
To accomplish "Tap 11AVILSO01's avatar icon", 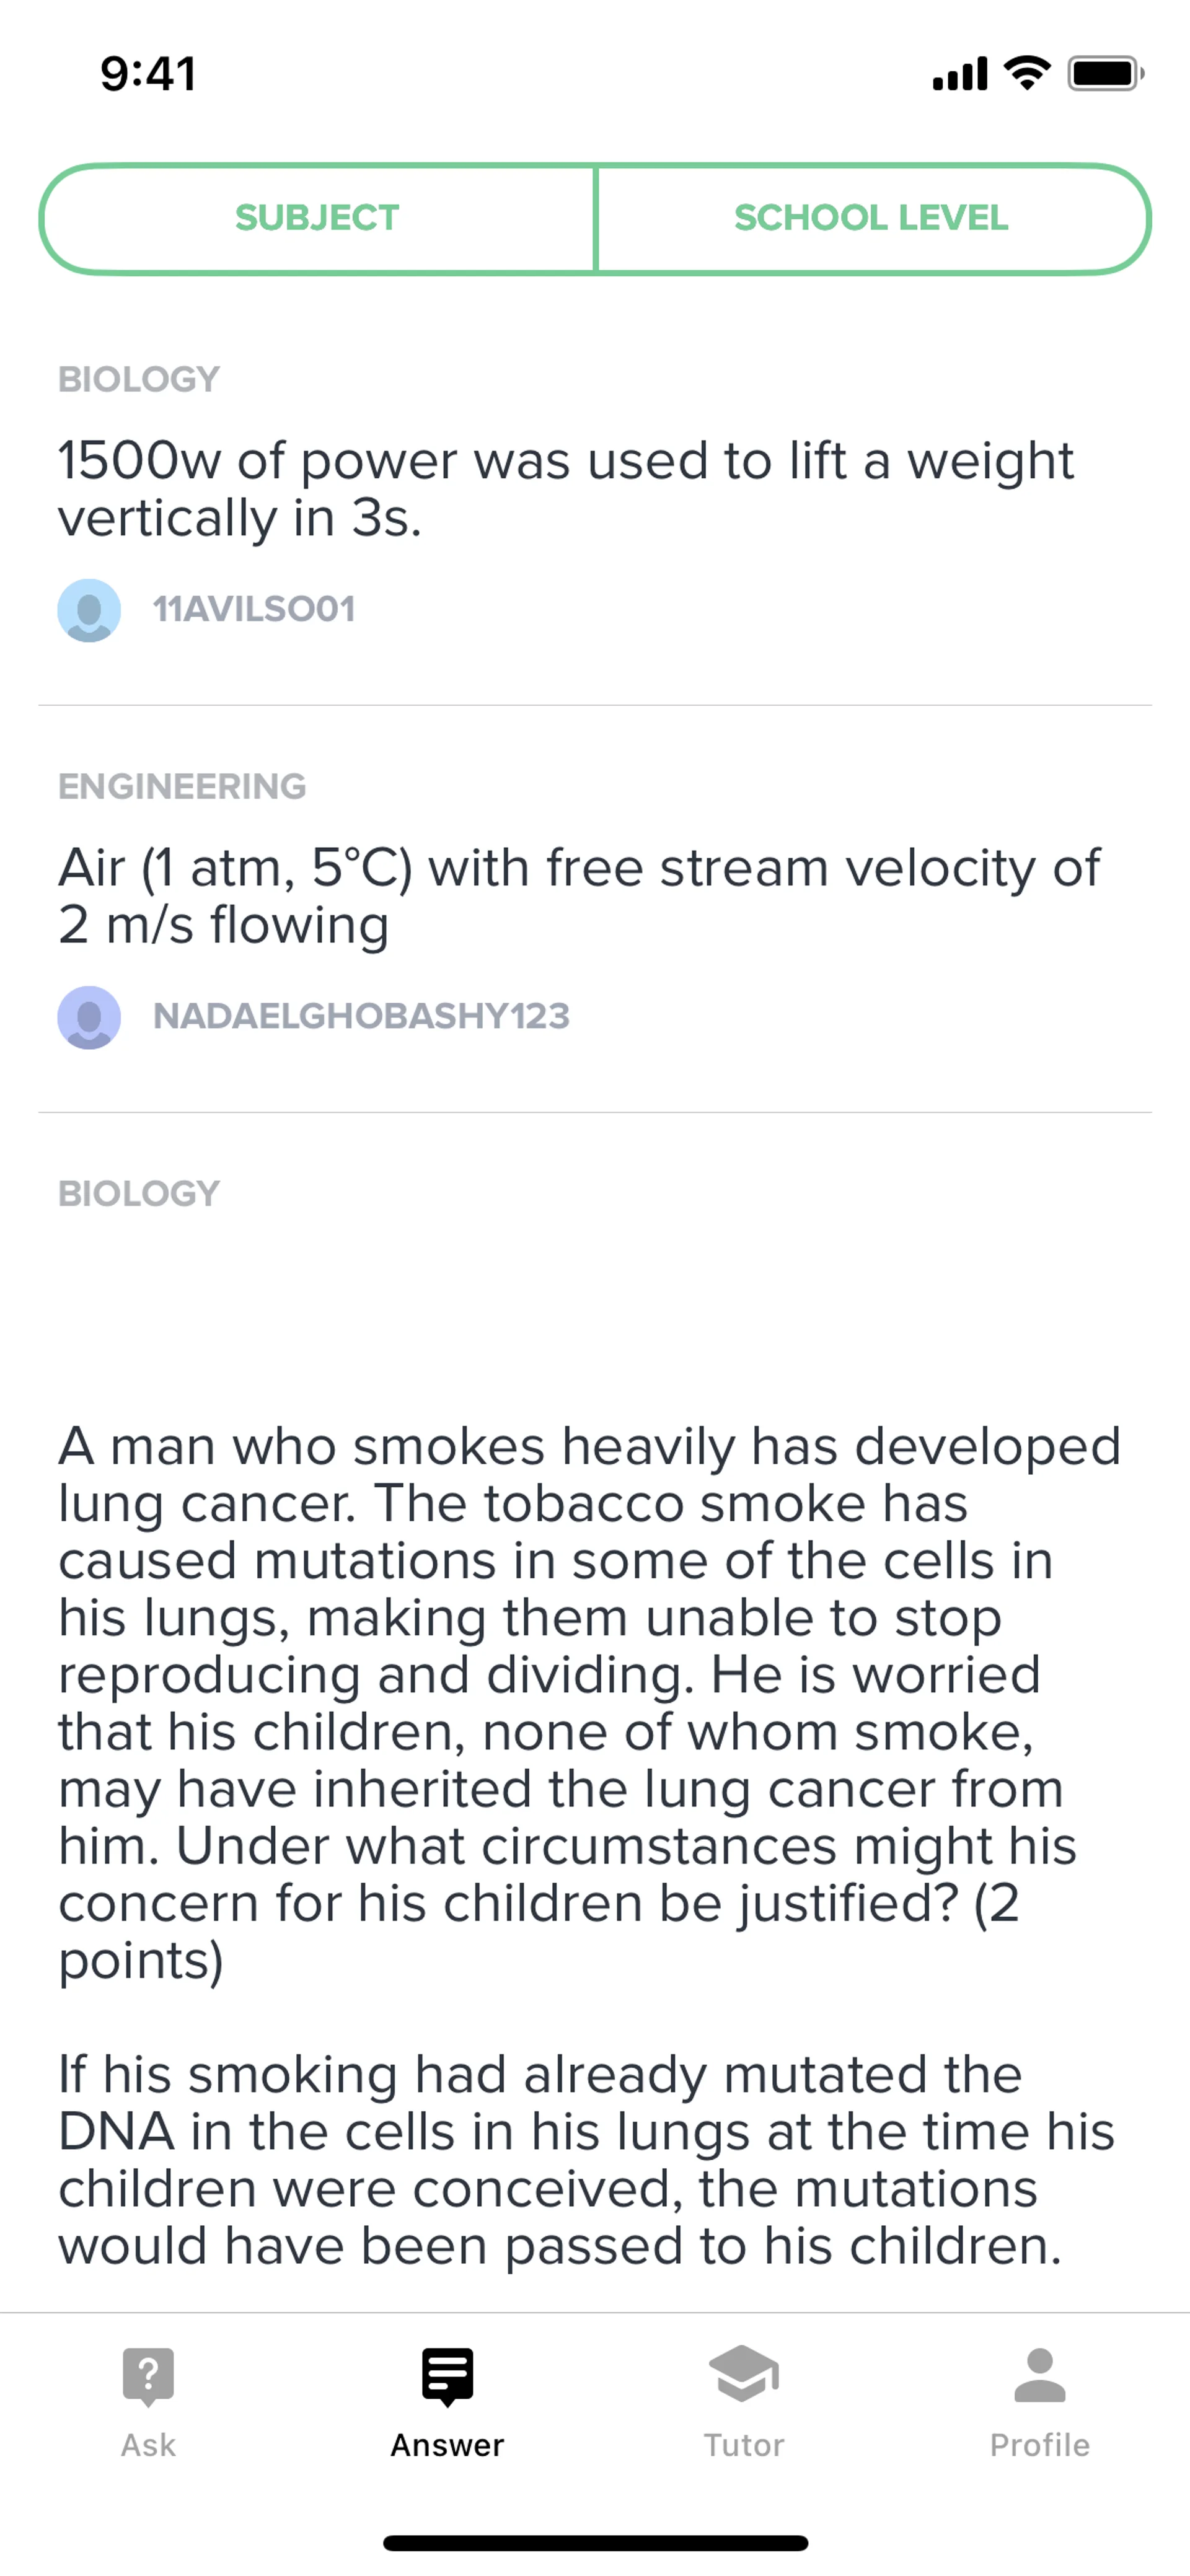I will [89, 610].
